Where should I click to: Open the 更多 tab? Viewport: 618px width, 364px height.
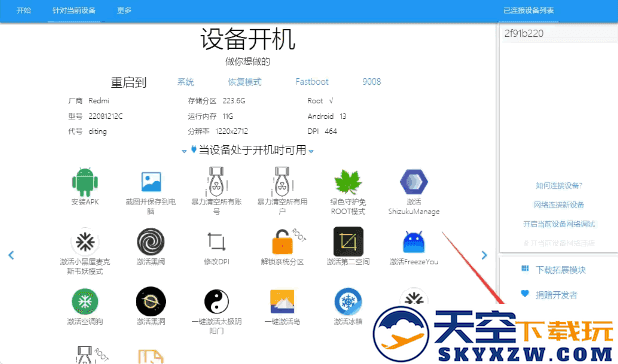pyautogui.click(x=124, y=10)
